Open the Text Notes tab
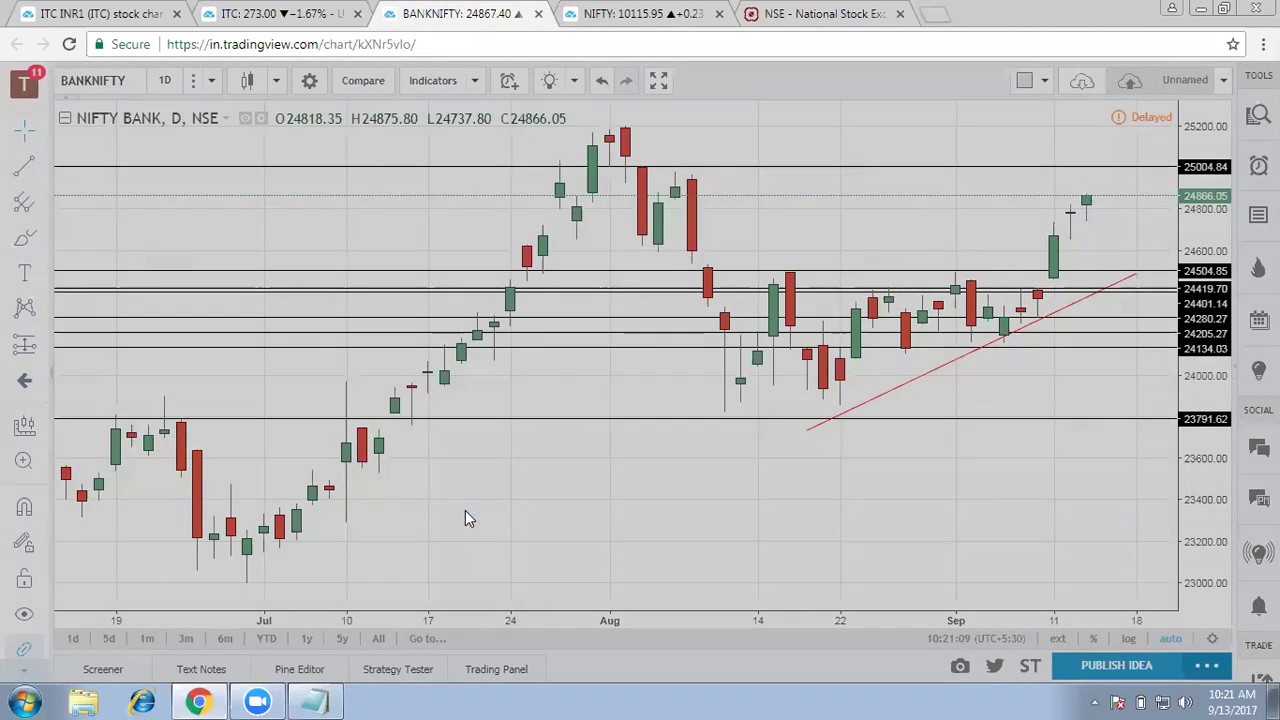 [x=201, y=670]
